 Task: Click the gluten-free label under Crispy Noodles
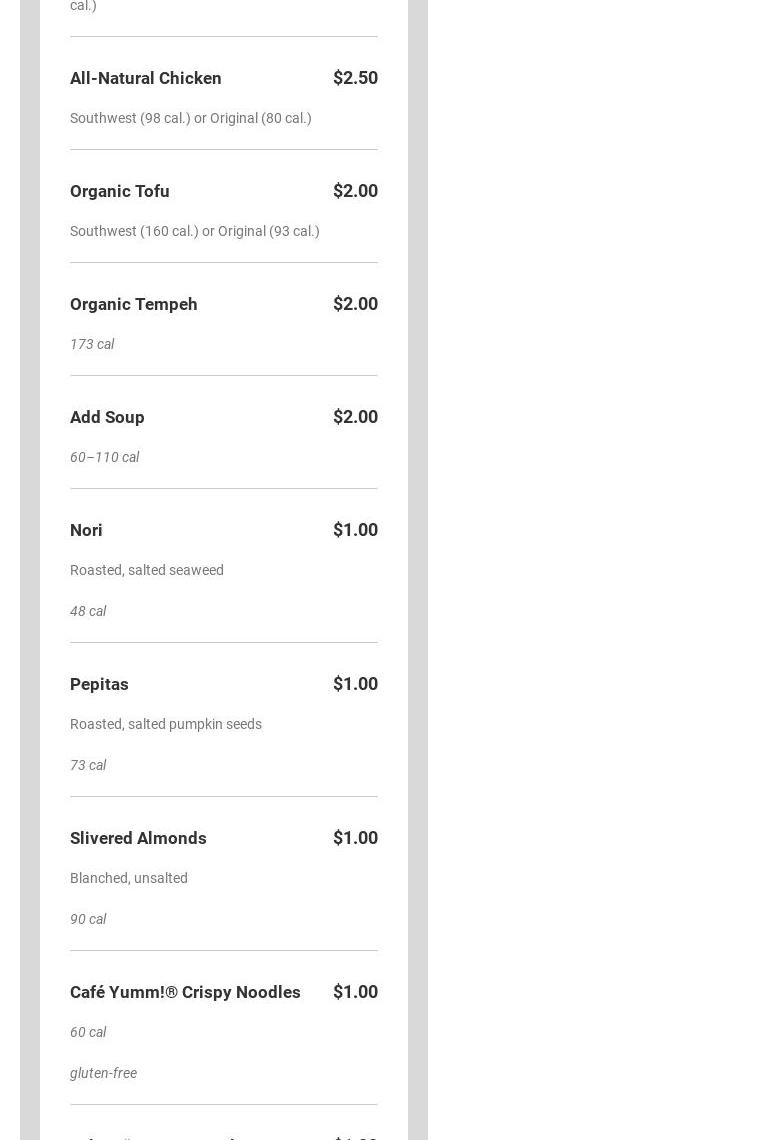103,1073
